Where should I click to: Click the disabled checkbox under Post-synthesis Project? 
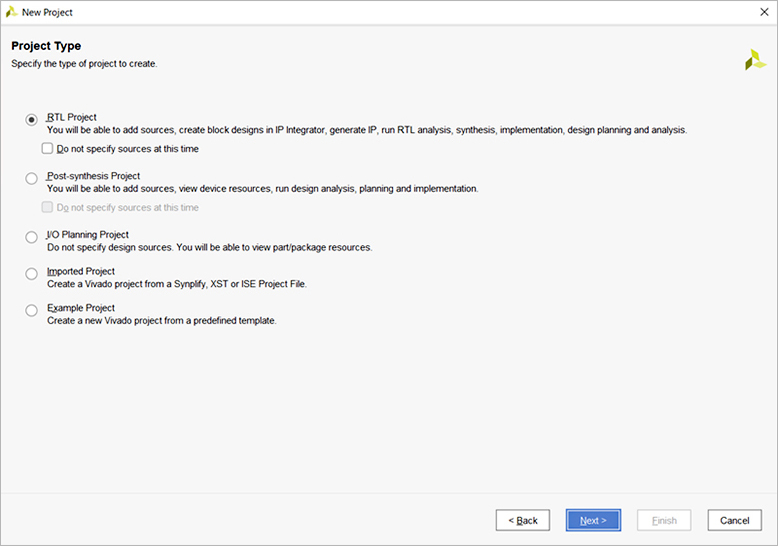[x=47, y=207]
